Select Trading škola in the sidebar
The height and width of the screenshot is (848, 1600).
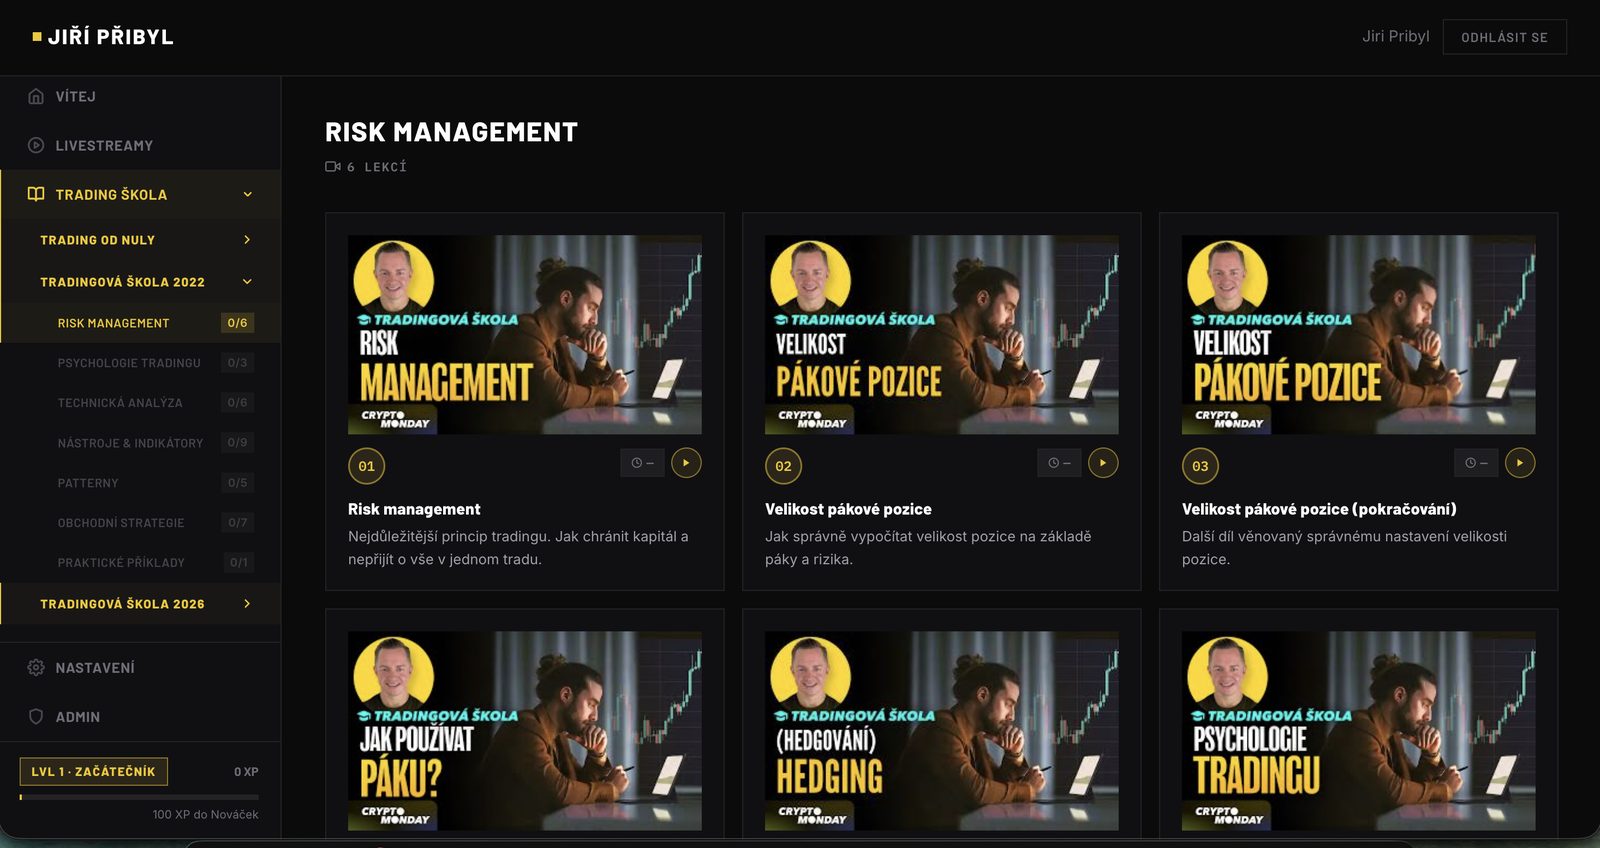tap(140, 194)
